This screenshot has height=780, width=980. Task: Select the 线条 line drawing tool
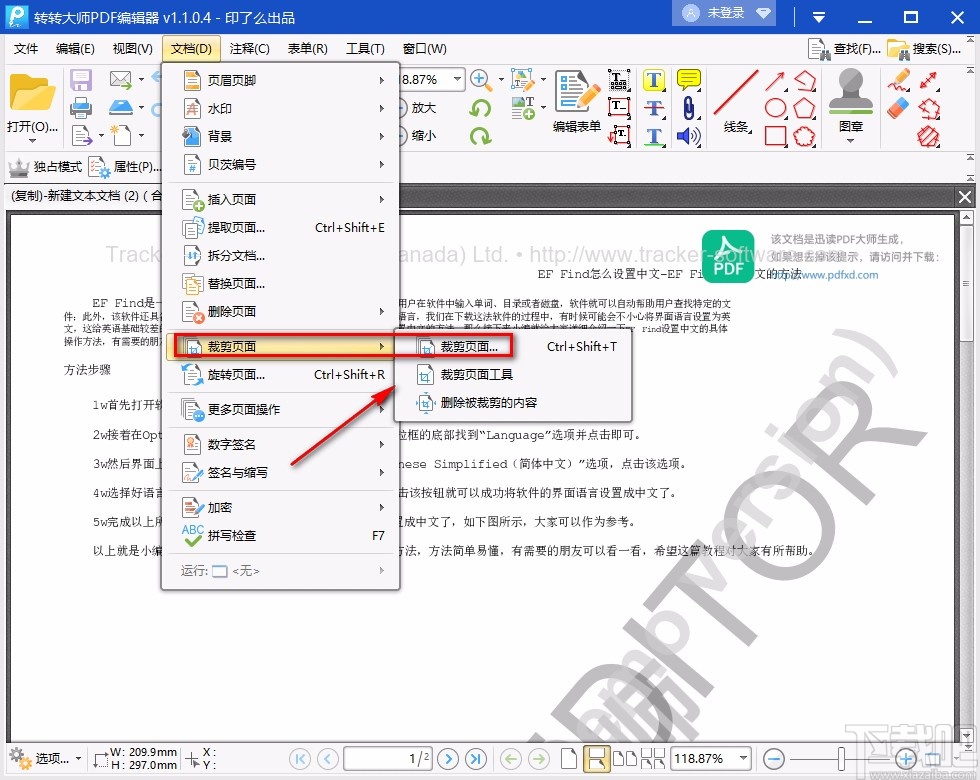736,102
